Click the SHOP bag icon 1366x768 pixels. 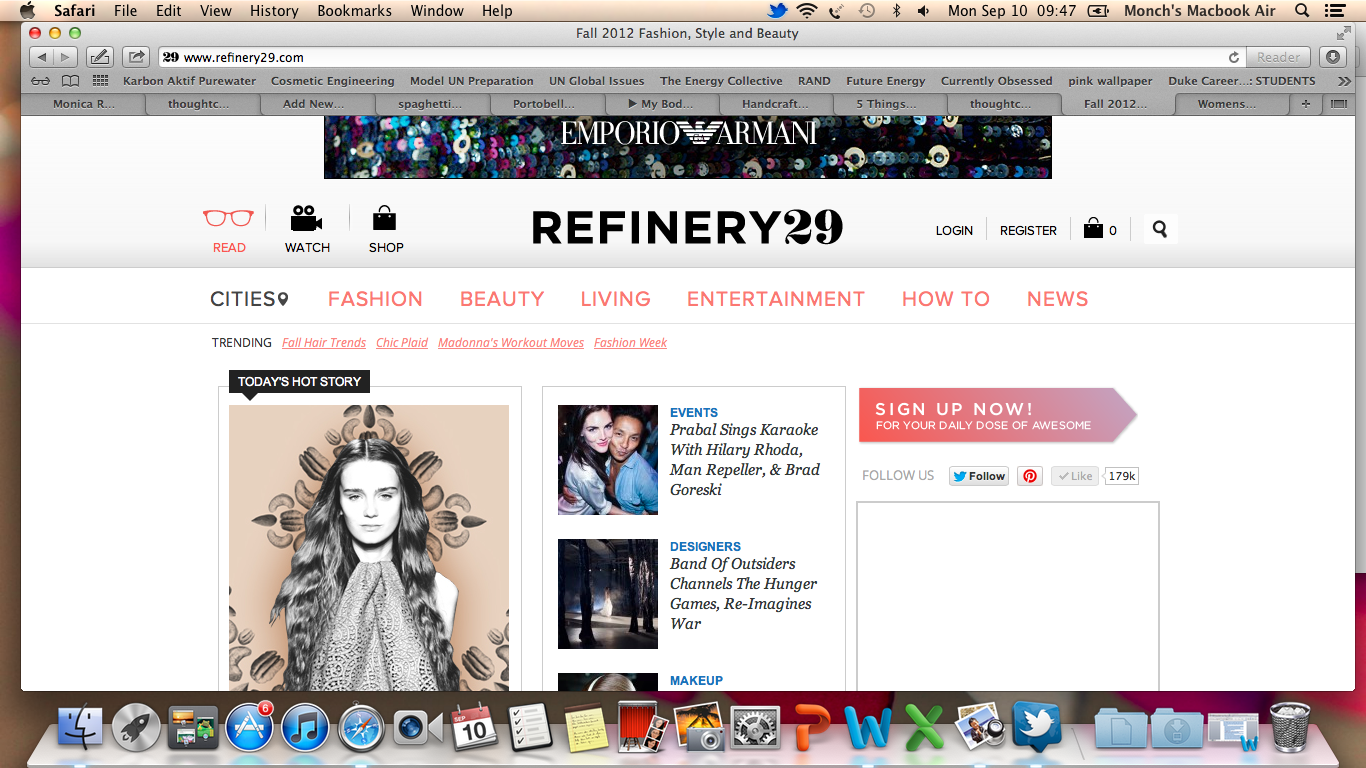click(385, 219)
